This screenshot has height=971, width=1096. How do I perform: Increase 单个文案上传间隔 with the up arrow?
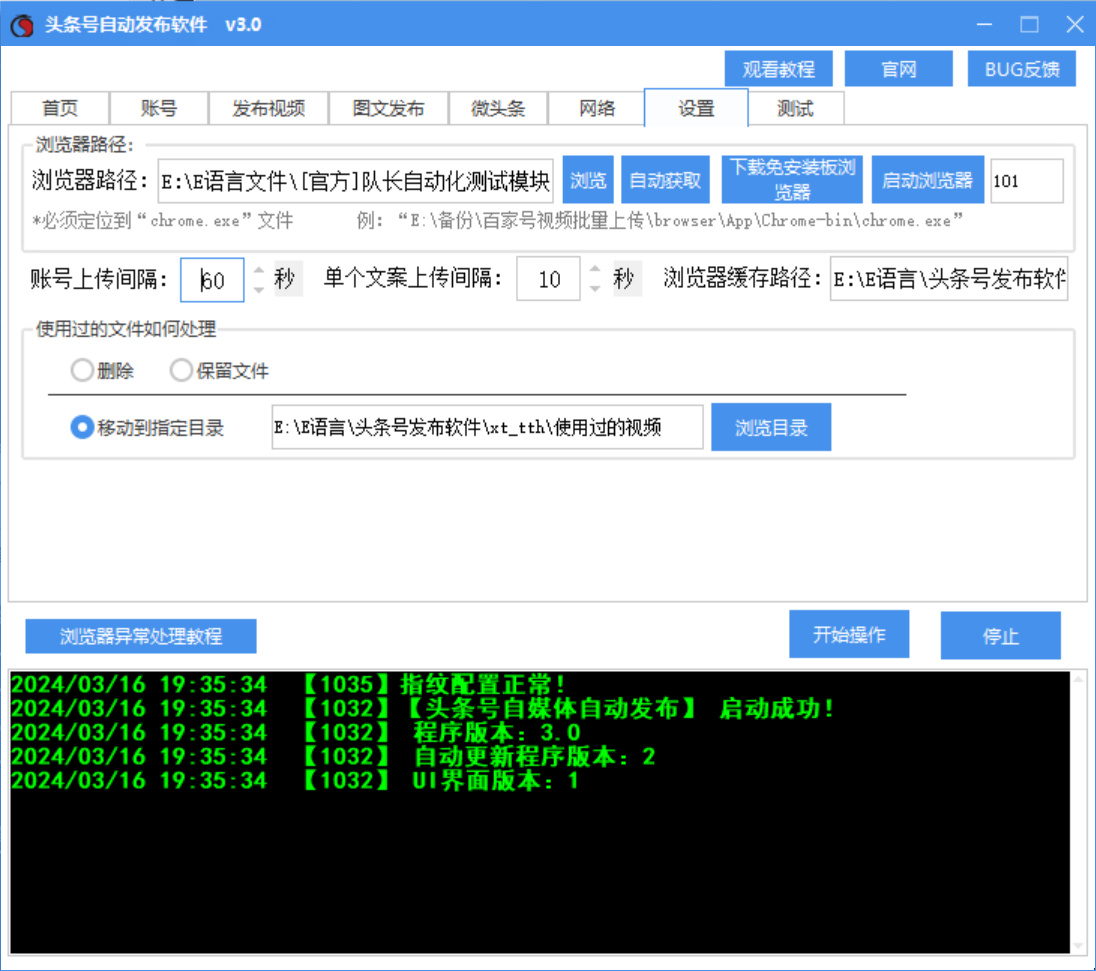click(x=596, y=269)
